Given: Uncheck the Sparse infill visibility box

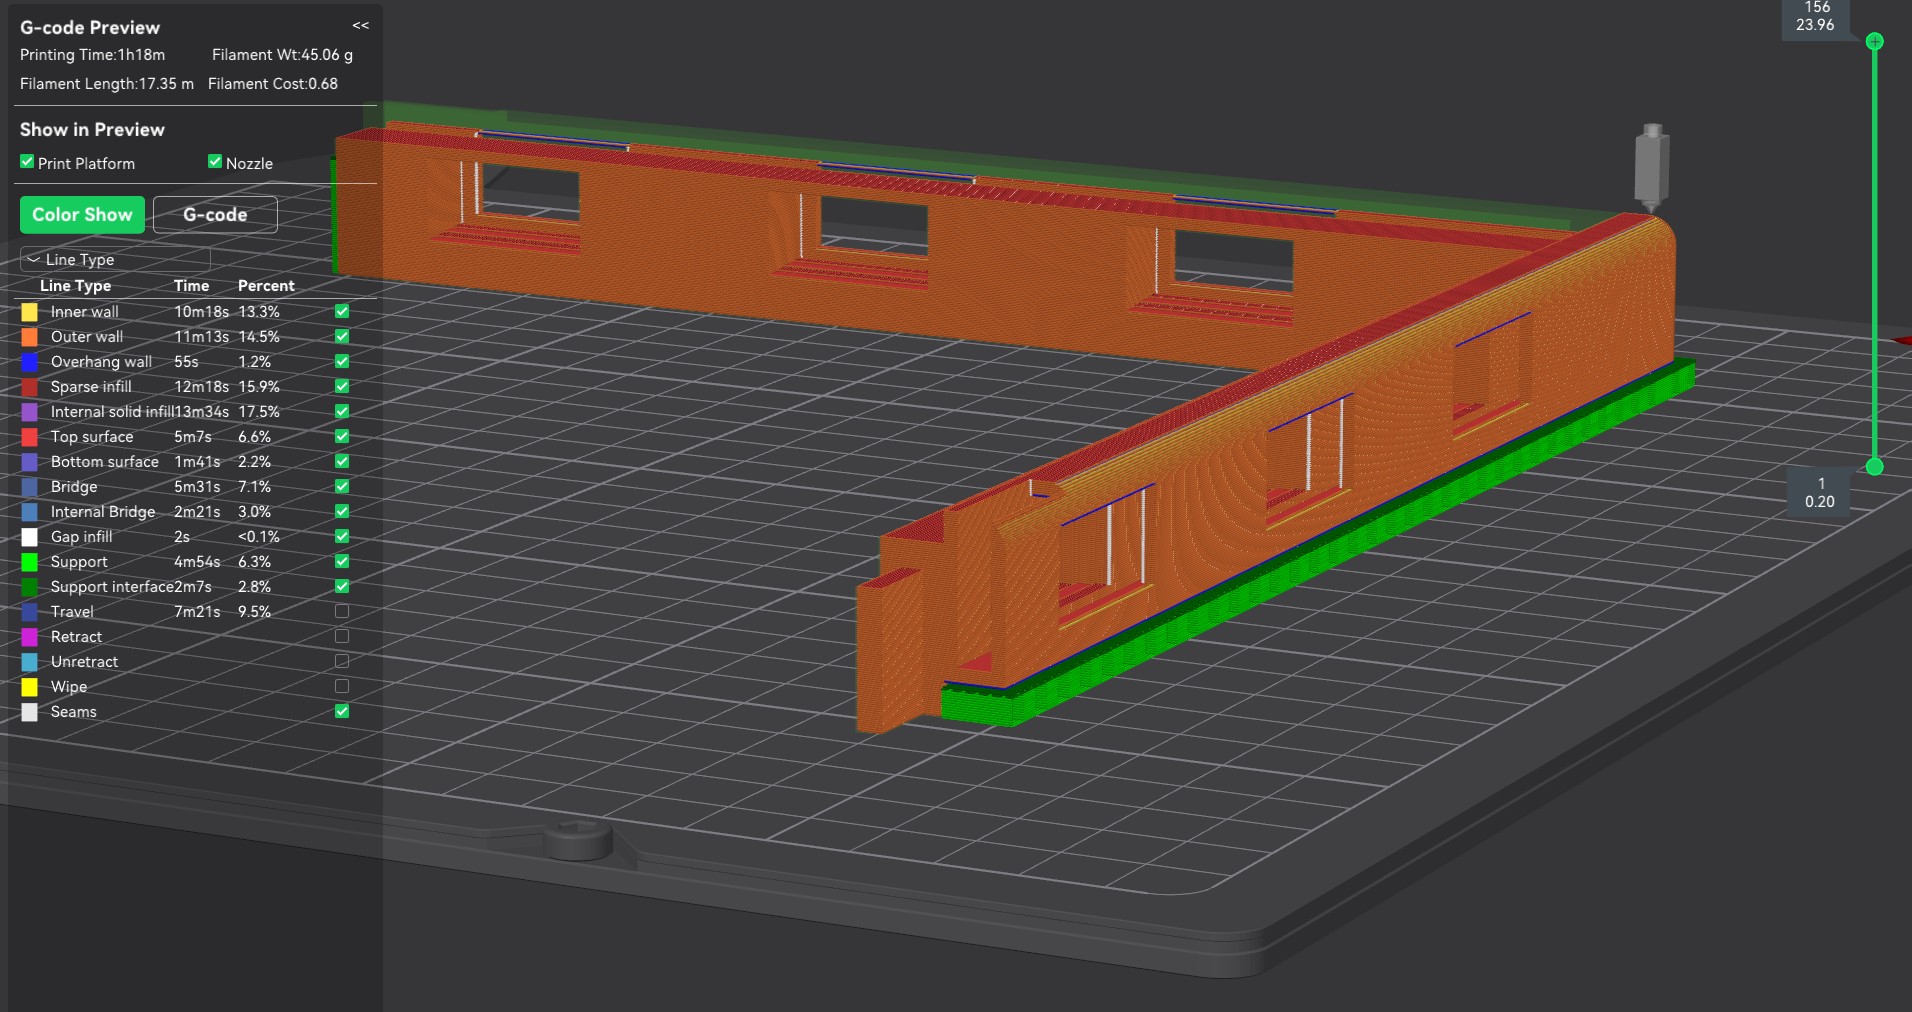Looking at the screenshot, I should [x=342, y=386].
